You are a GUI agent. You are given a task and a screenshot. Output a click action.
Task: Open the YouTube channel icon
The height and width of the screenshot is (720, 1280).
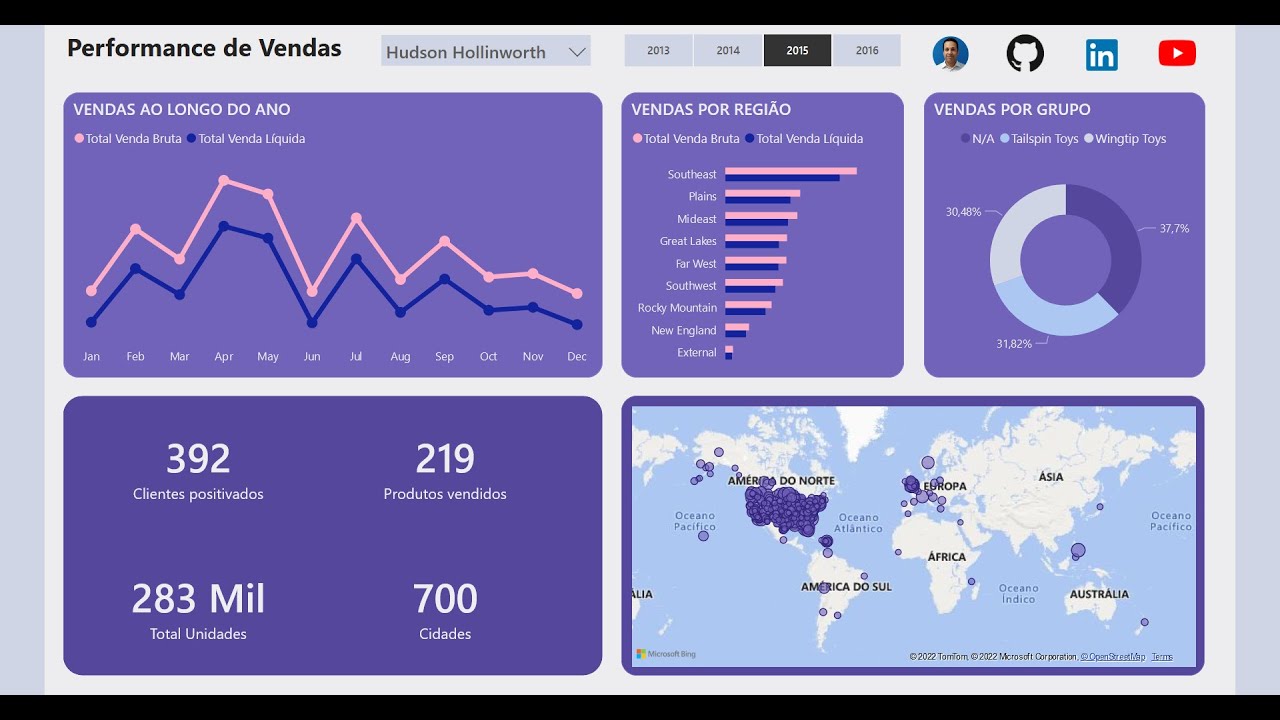tap(1177, 54)
